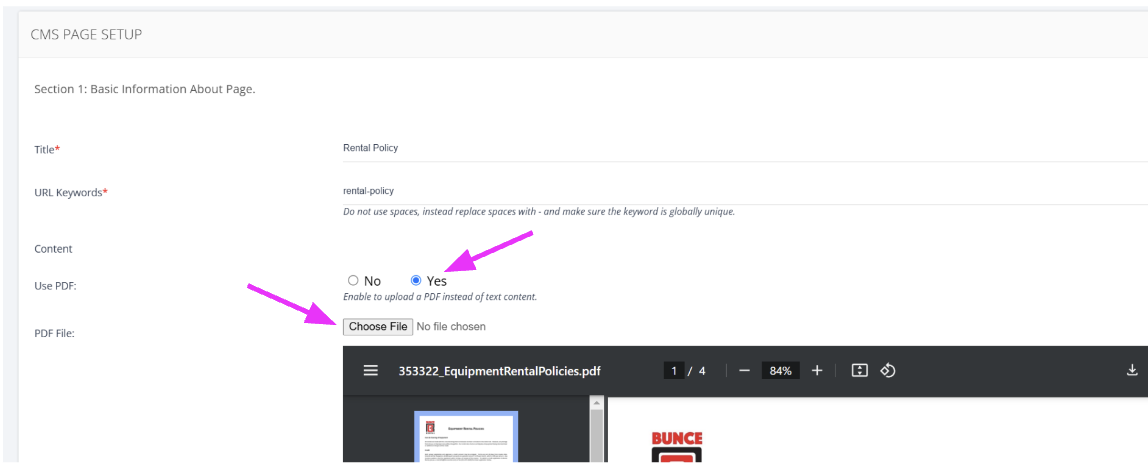This screenshot has height=468, width=1148.
Task: Click the 353322_EquipmentRentalPolicies.pdf file name
Action: pyautogui.click(x=499, y=371)
